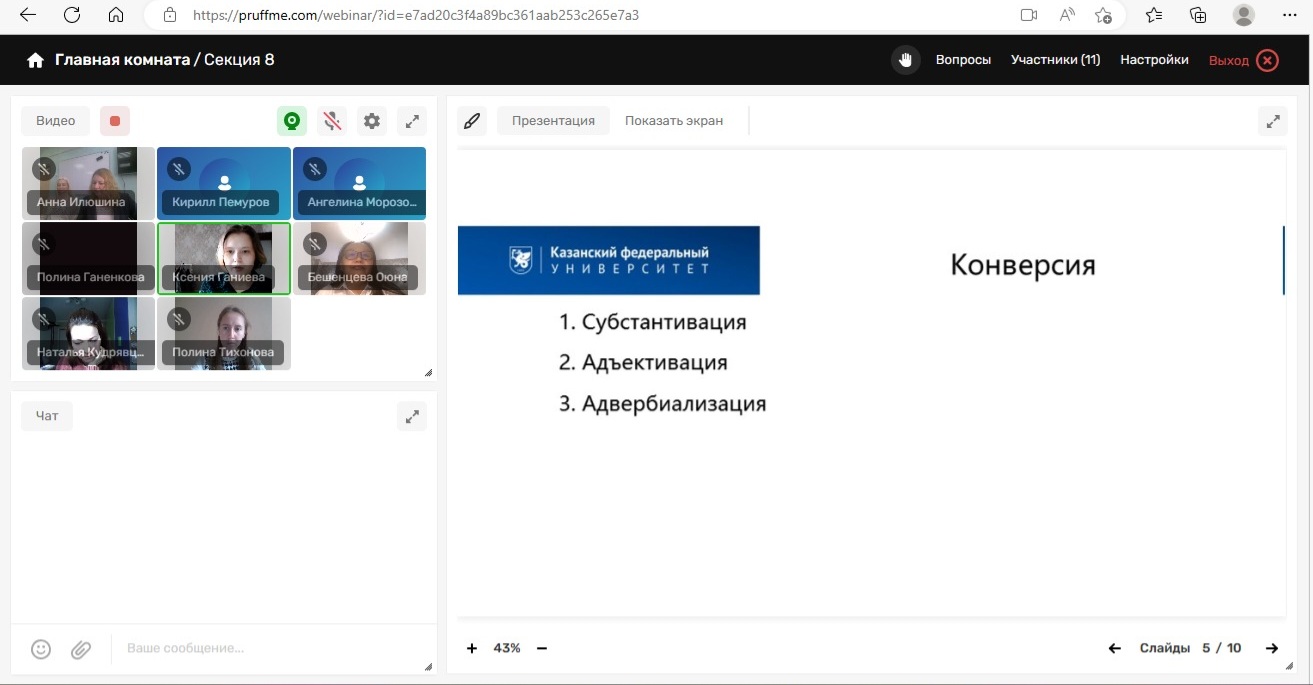Stop recording with red record button

(115, 121)
